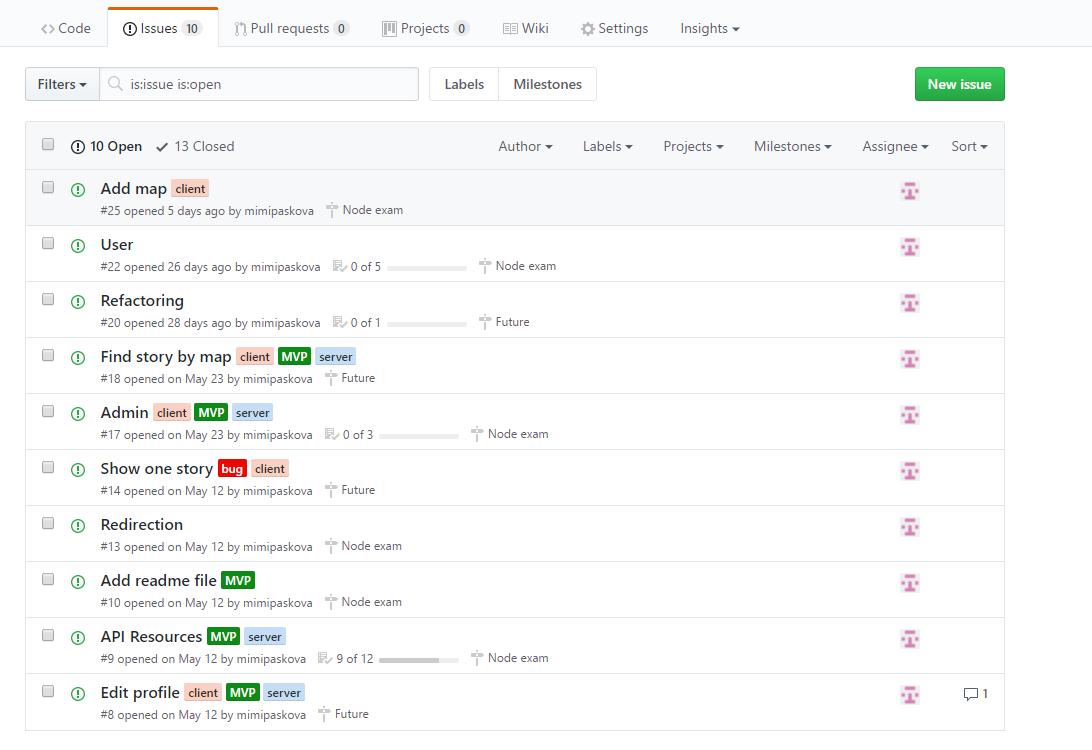Expand the Author filter dropdown

tap(525, 146)
